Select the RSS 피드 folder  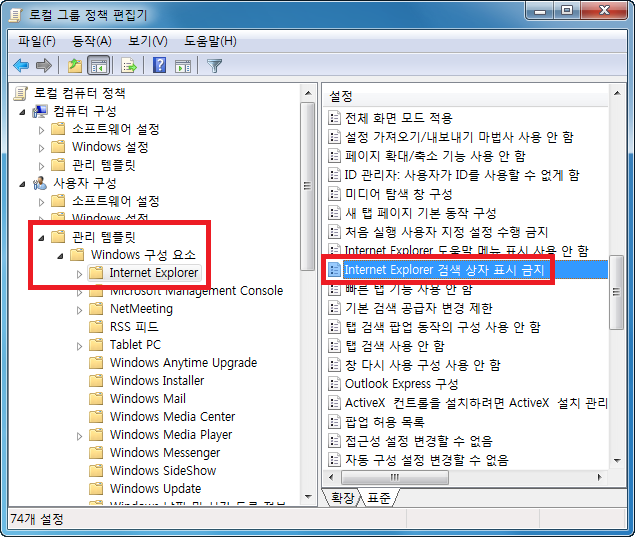(134, 326)
